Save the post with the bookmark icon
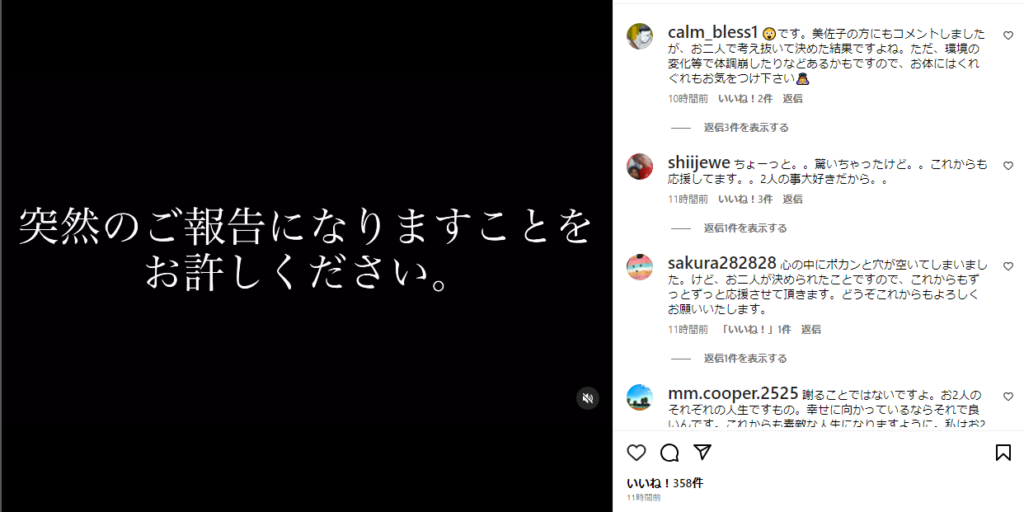The height and width of the screenshot is (512, 1024). point(1003,453)
